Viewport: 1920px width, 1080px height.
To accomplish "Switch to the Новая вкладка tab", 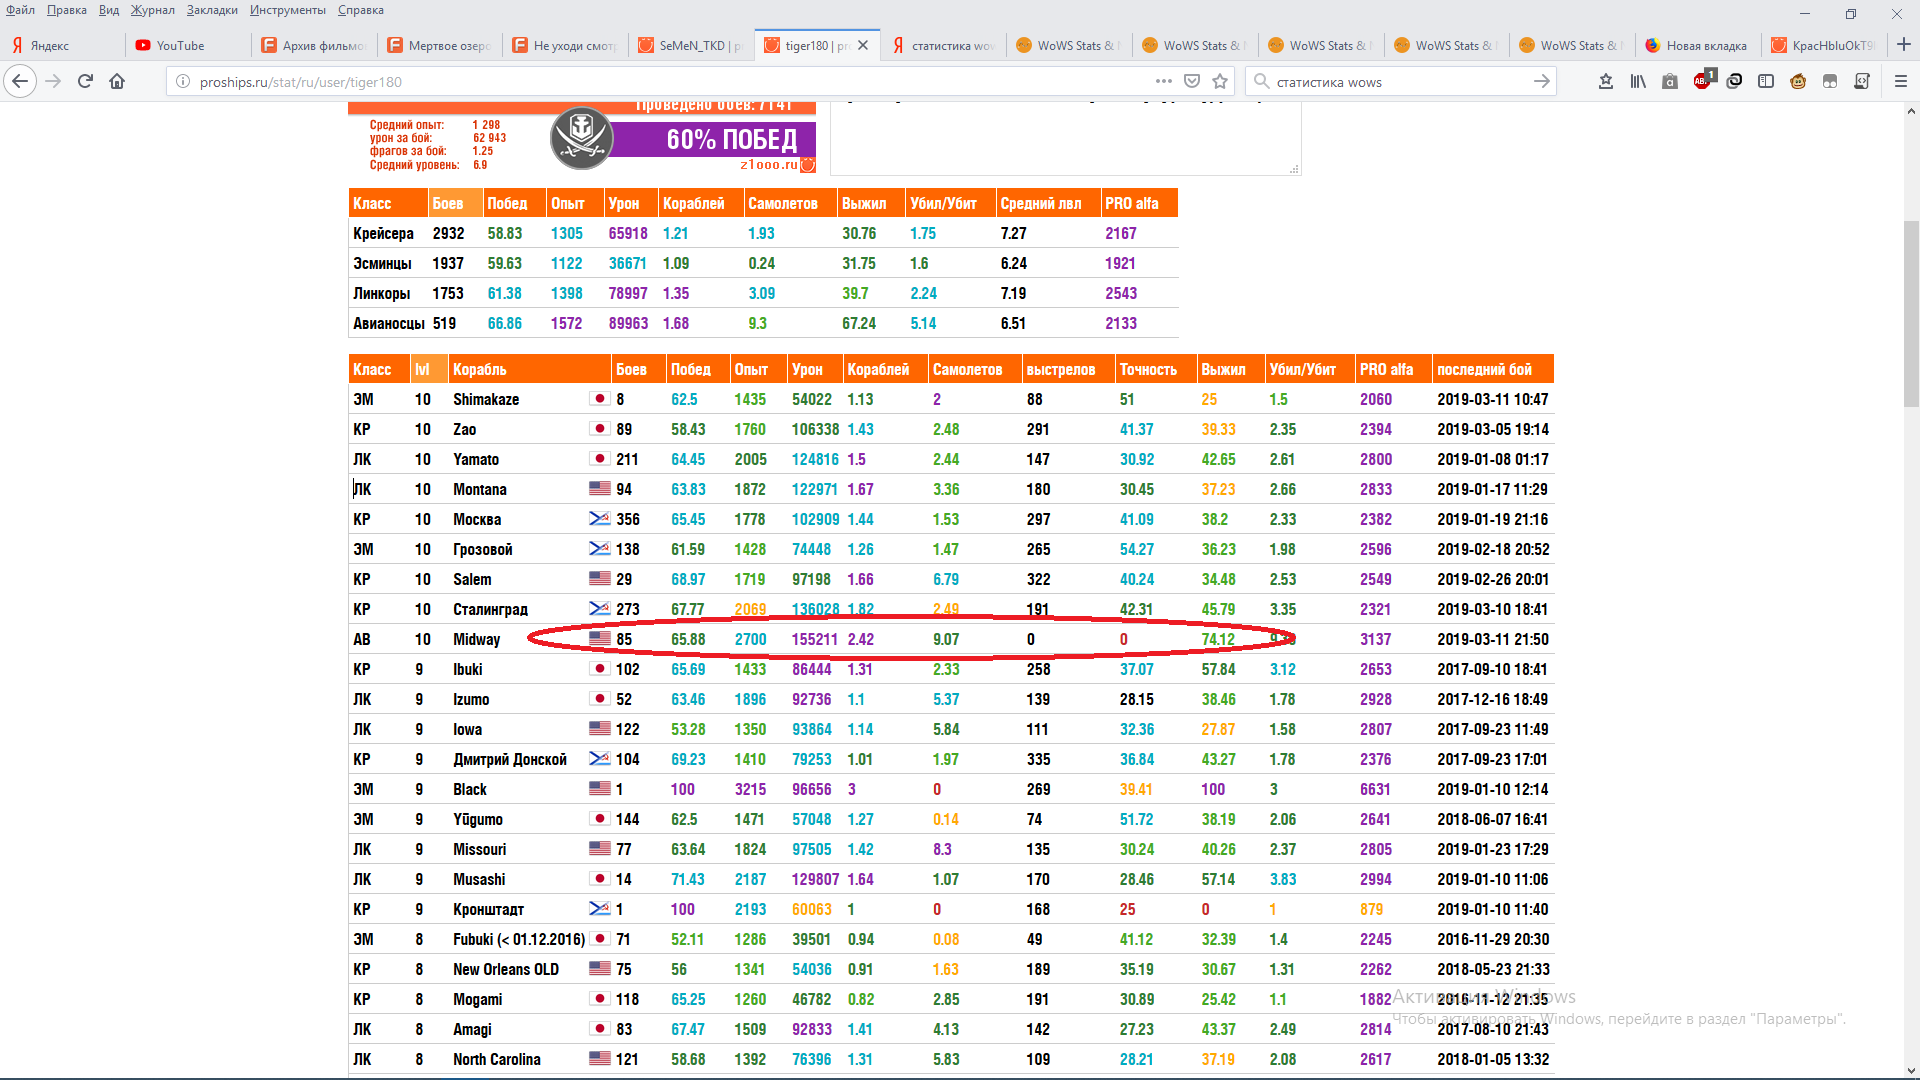I will pos(1698,45).
